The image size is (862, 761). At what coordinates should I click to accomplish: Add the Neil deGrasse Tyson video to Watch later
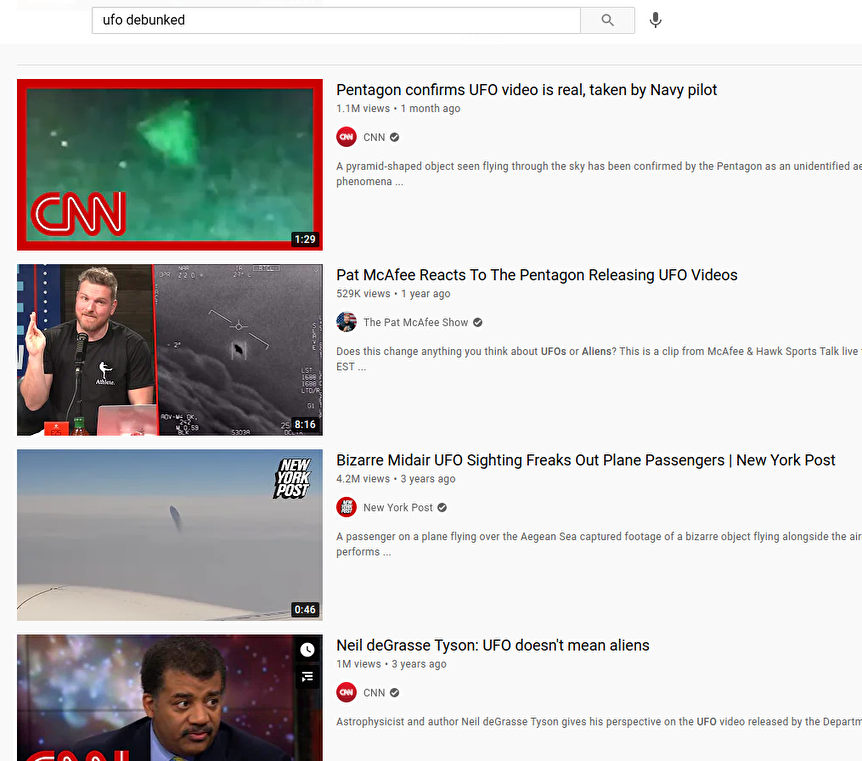point(307,650)
